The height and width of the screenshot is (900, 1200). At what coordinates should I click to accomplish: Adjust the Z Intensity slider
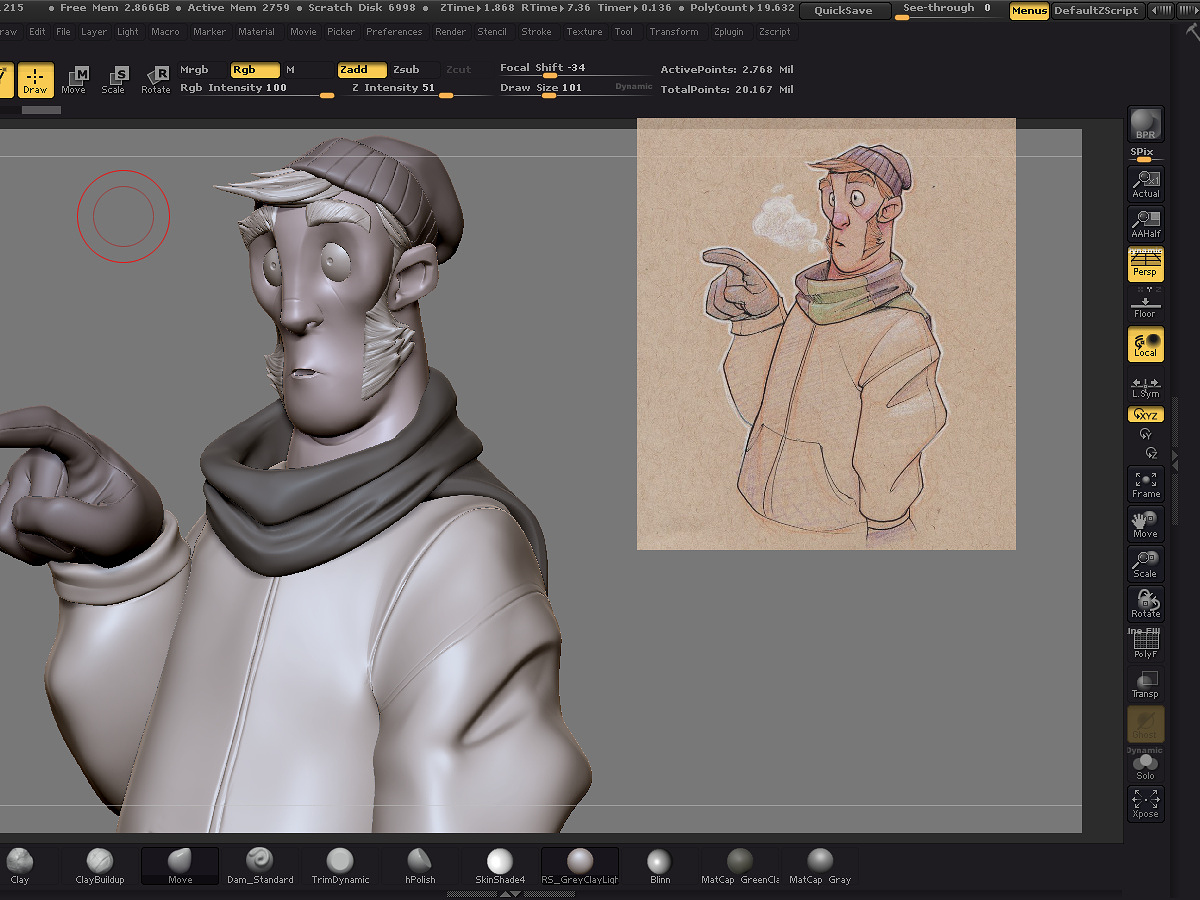click(415, 89)
